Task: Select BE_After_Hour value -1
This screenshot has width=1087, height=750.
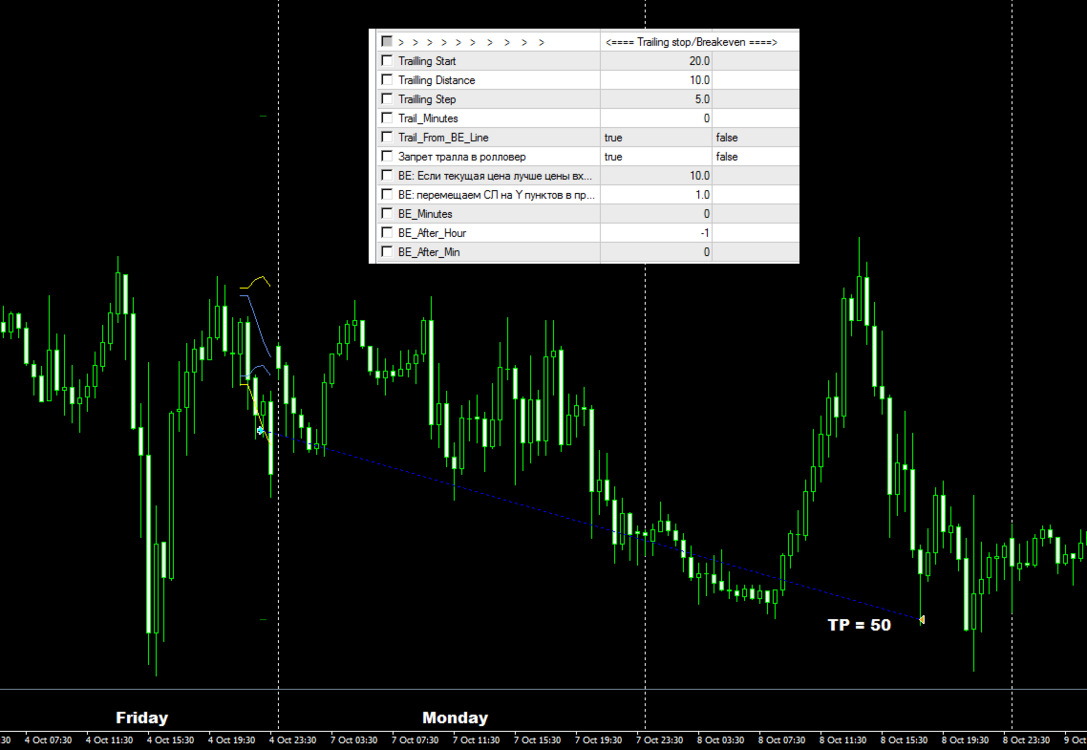Action: point(704,234)
